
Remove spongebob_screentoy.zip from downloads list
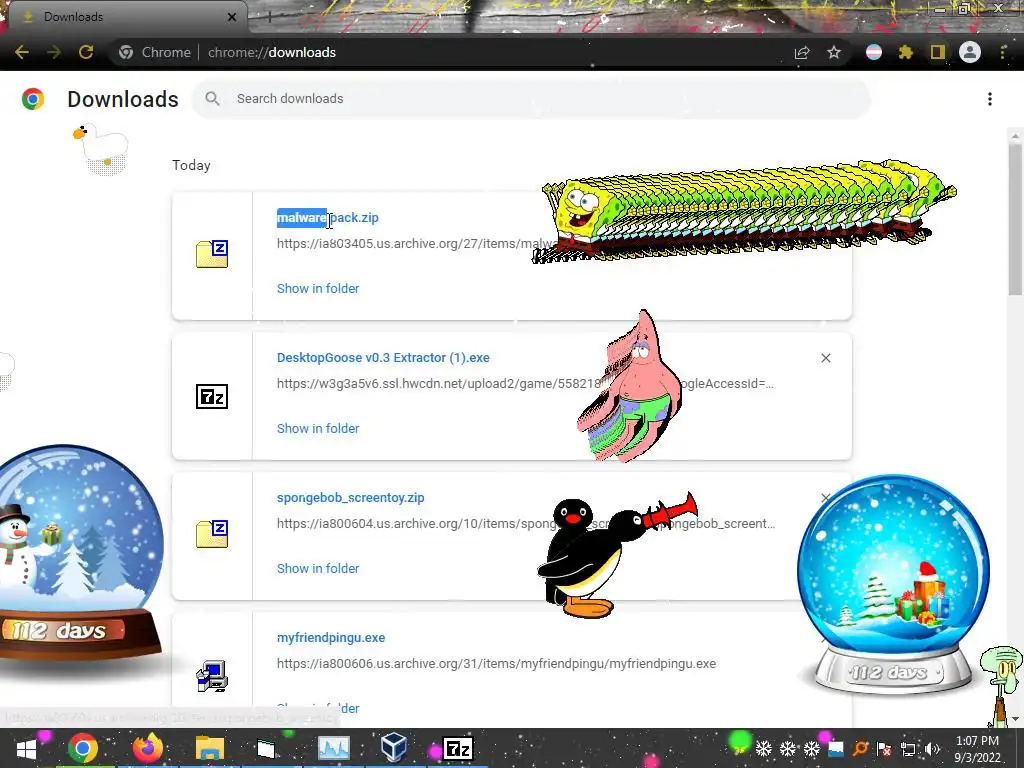click(825, 498)
